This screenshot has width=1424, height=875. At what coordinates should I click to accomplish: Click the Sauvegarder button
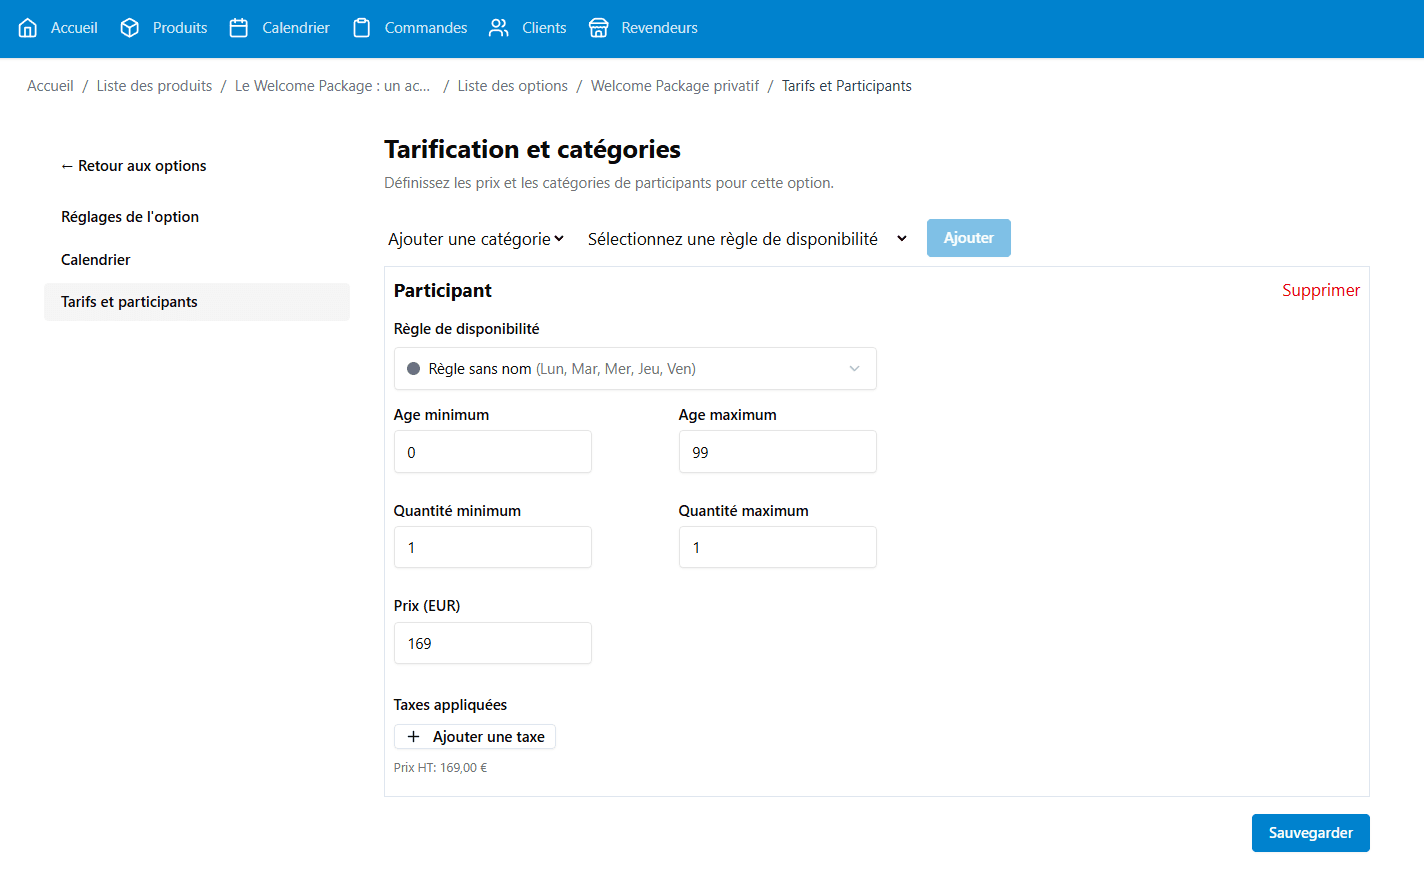point(1310,832)
